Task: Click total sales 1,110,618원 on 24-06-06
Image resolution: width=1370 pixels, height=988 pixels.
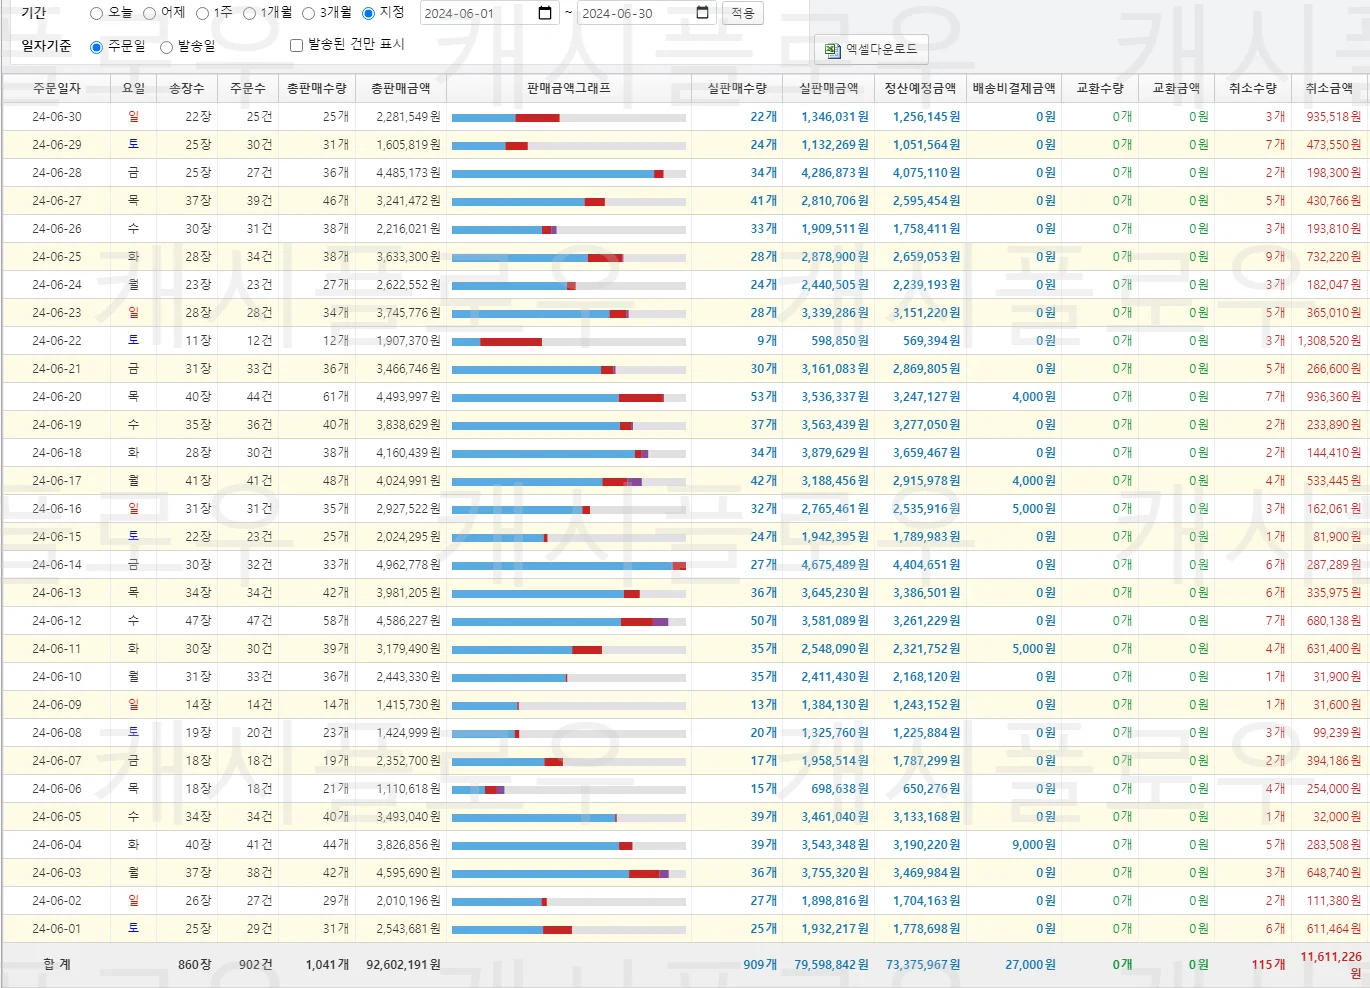Action: tap(408, 789)
